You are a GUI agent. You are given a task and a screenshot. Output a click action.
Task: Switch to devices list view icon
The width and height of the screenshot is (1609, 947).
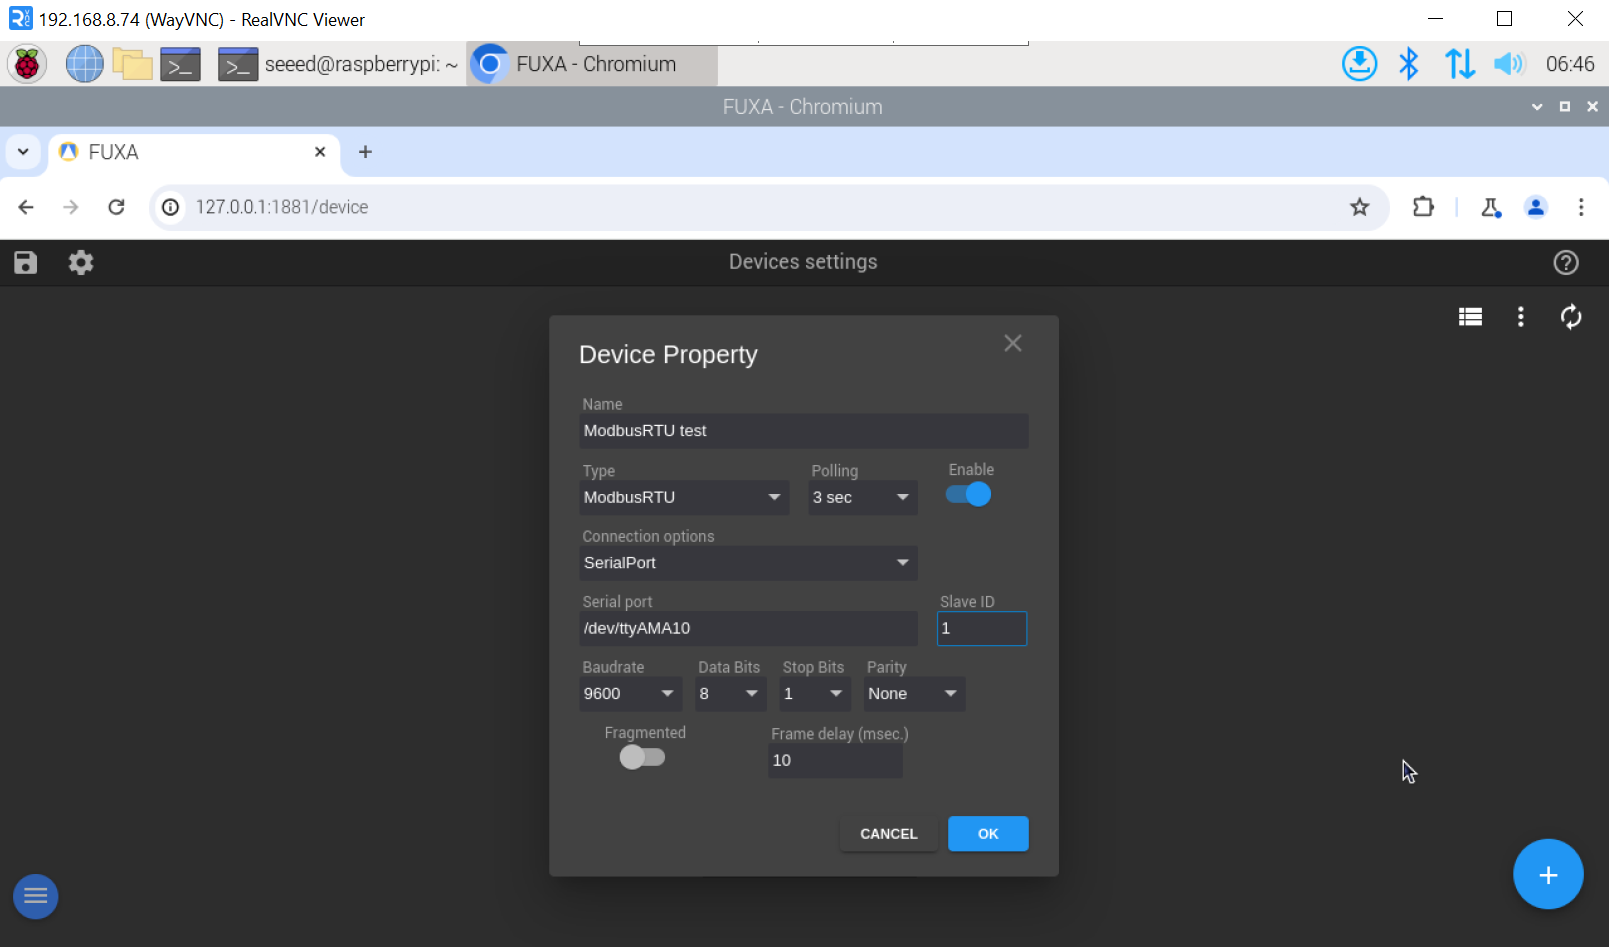[x=1470, y=317]
